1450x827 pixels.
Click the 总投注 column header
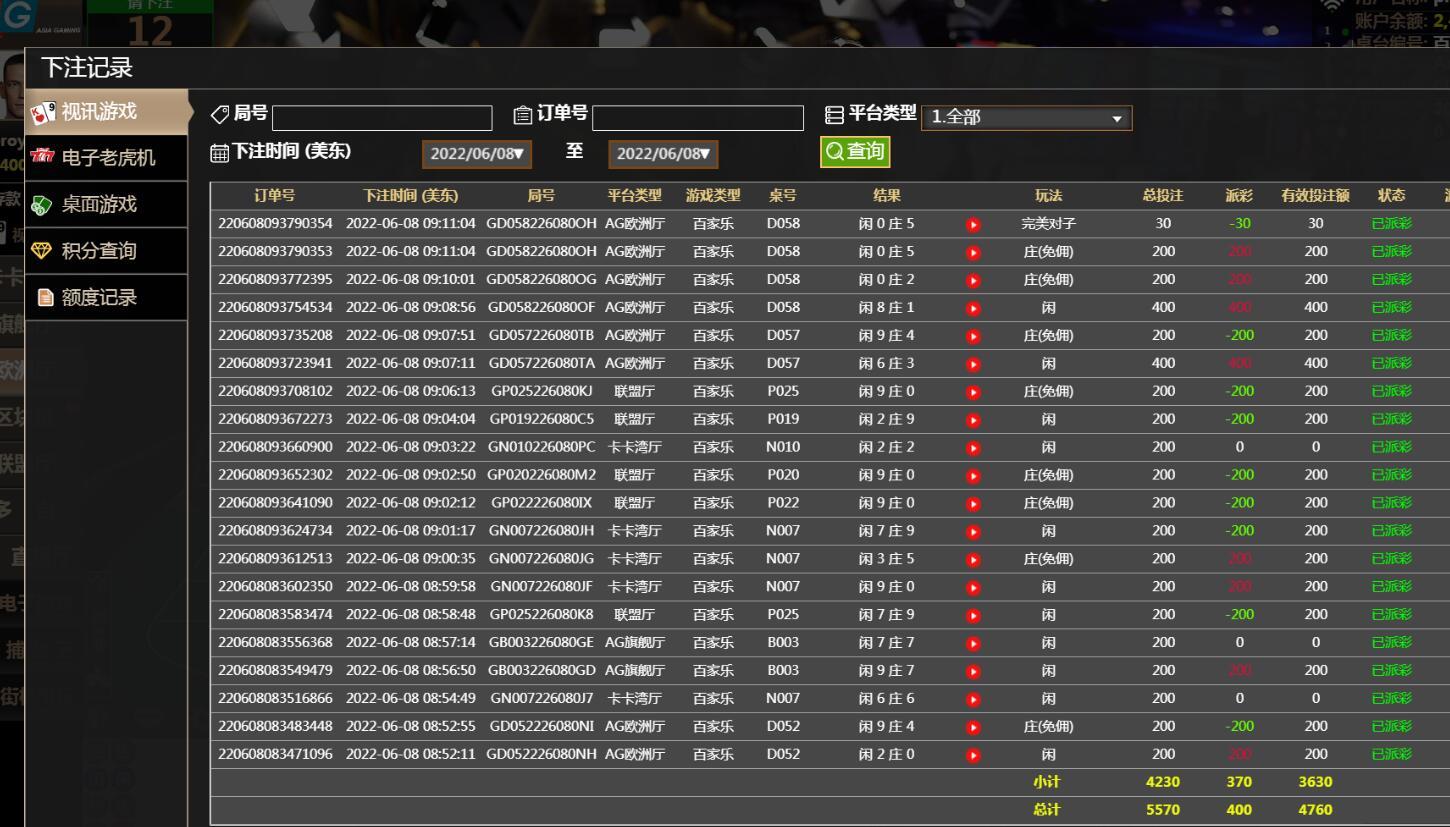click(x=1163, y=196)
